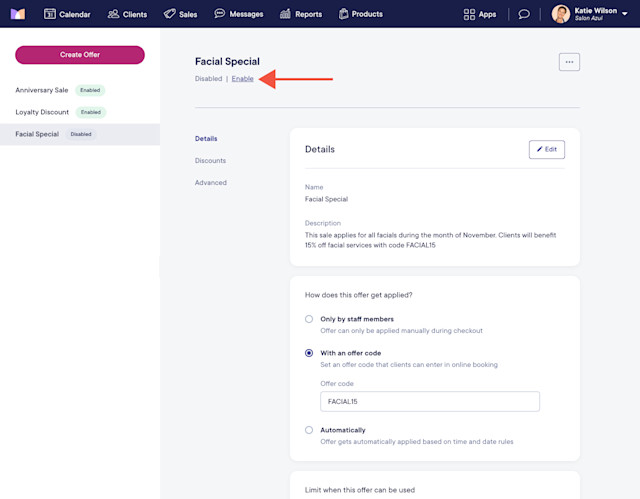Click the Calendar icon in top navigation
This screenshot has width=640, height=499.
coord(50,14)
